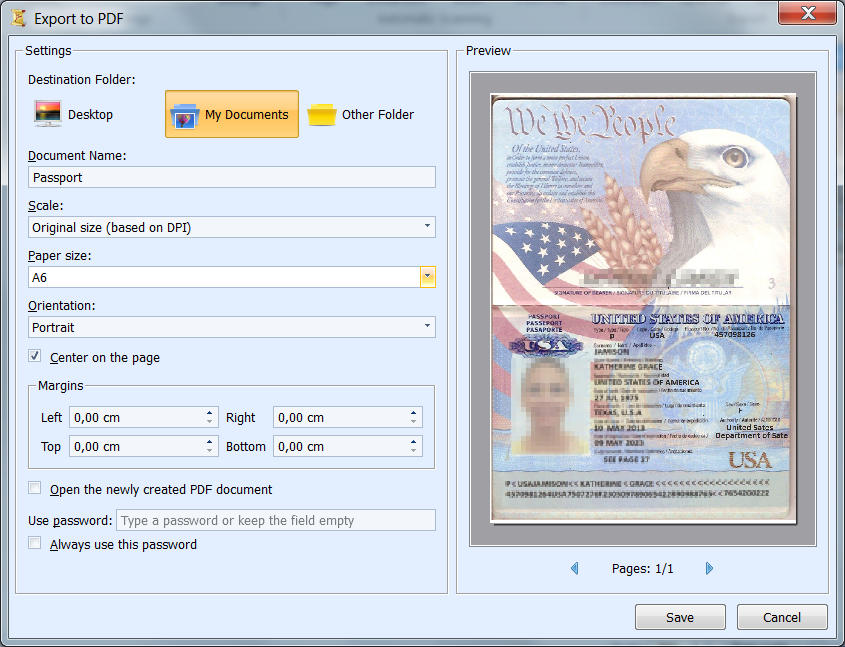Decrease the Bottom margin with down arrow
This screenshot has height=647, width=845.
point(413,450)
